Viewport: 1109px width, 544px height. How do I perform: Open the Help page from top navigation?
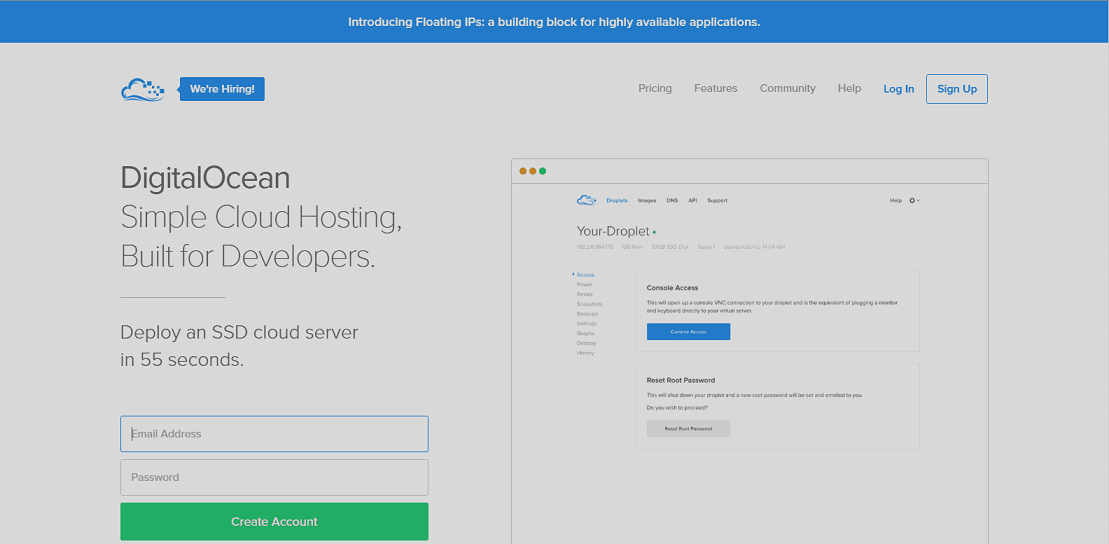[x=849, y=88]
